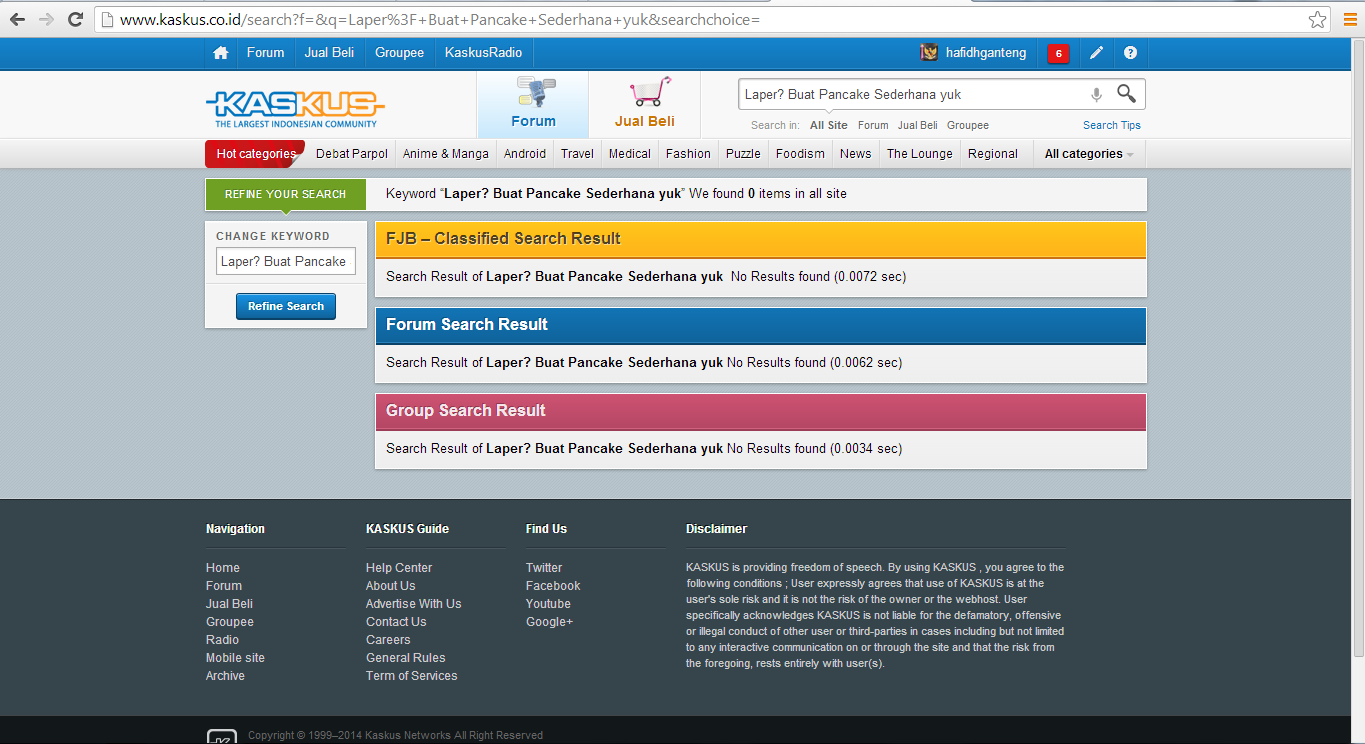Open Travel category

click(577, 154)
